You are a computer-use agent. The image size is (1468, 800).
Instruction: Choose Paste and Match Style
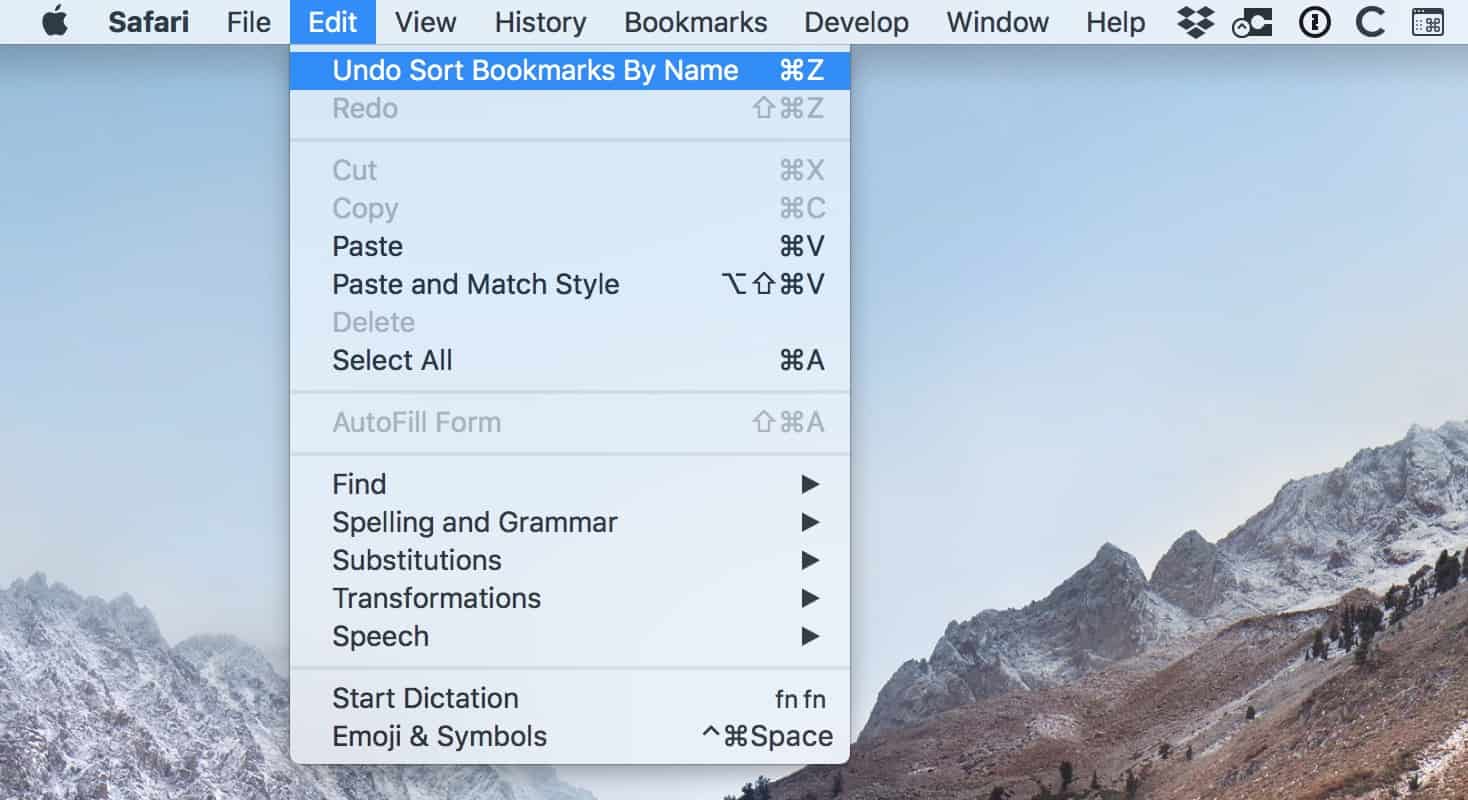[x=569, y=284]
